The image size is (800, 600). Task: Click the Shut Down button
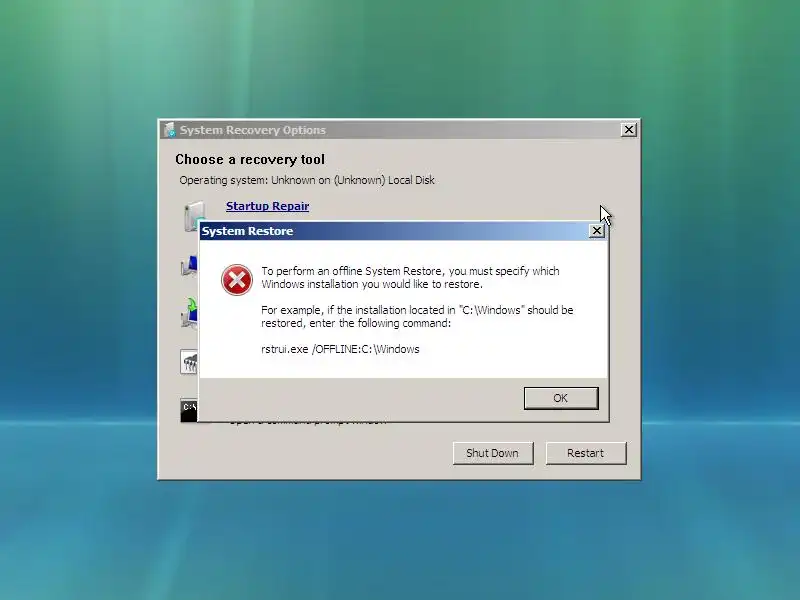click(x=492, y=453)
